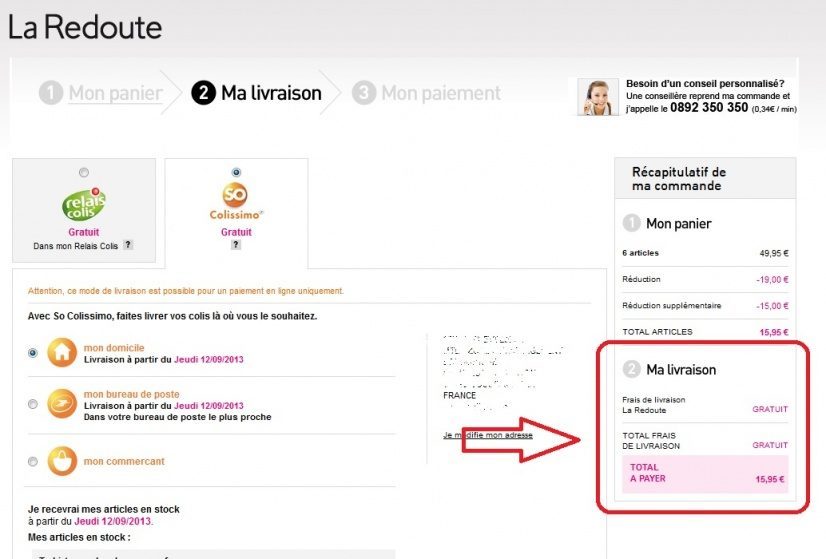
Task: Select the So Colissimo radio button
Action: 236,172
